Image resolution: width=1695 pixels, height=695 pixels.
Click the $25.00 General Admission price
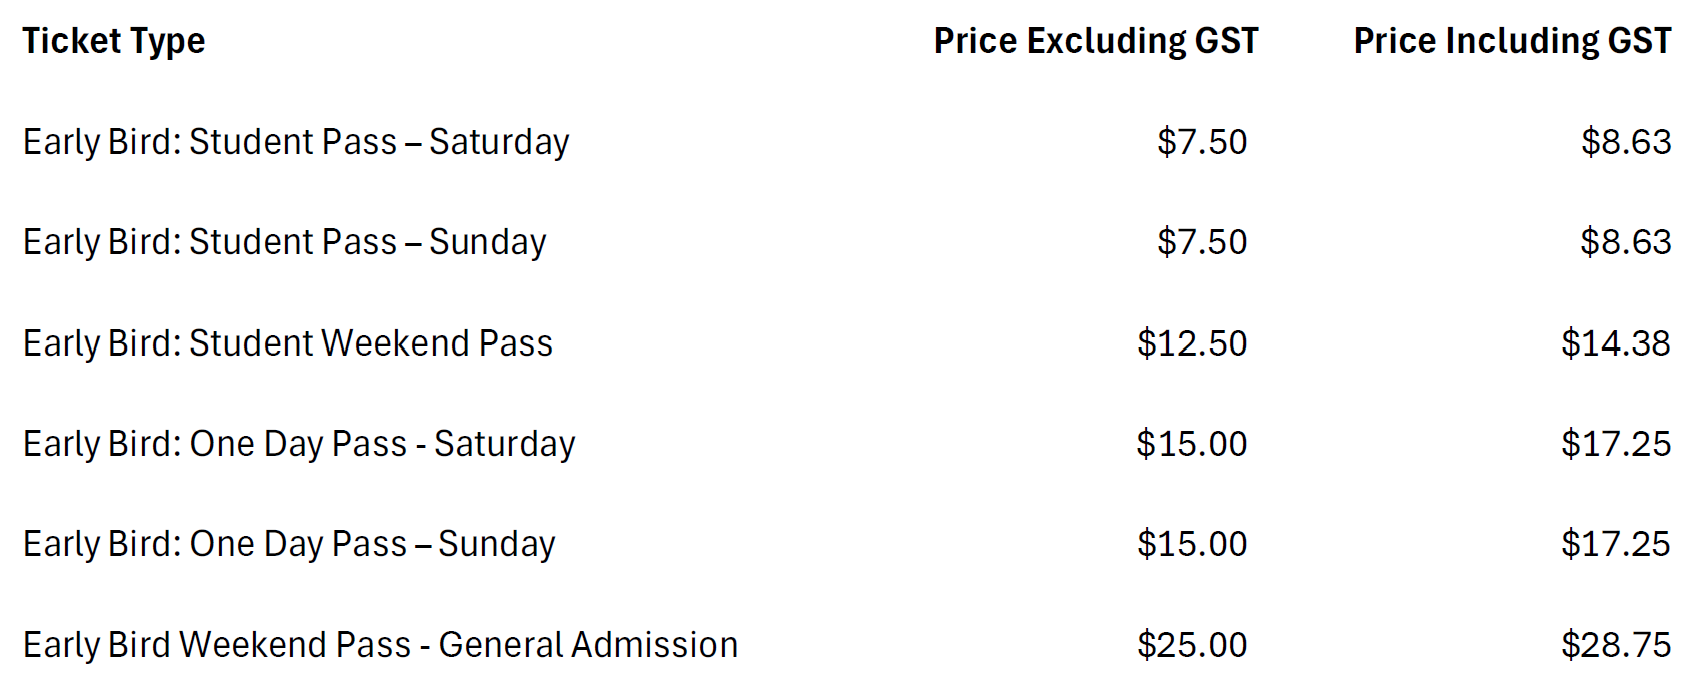coord(1192,645)
